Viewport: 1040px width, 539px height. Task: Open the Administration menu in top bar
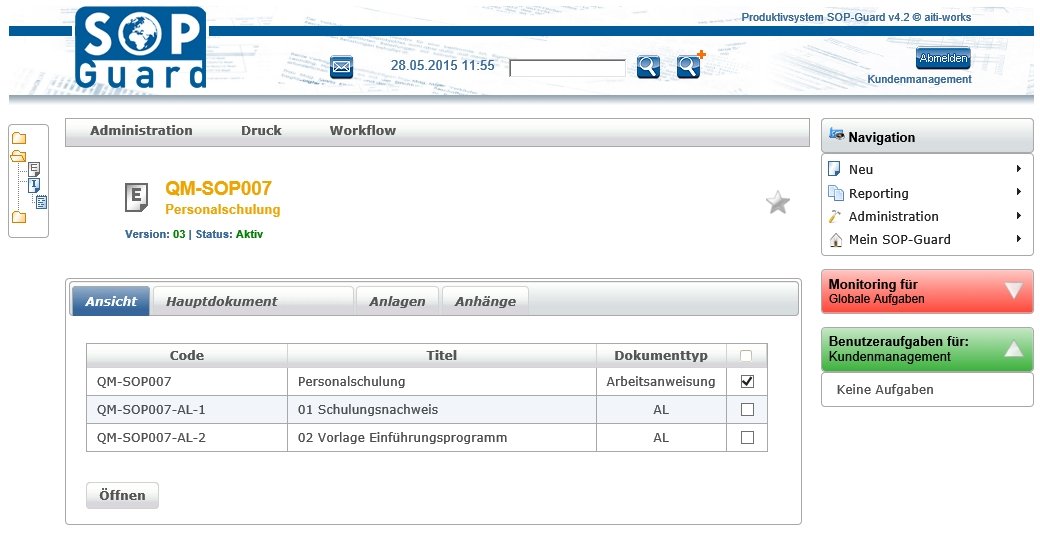141,131
